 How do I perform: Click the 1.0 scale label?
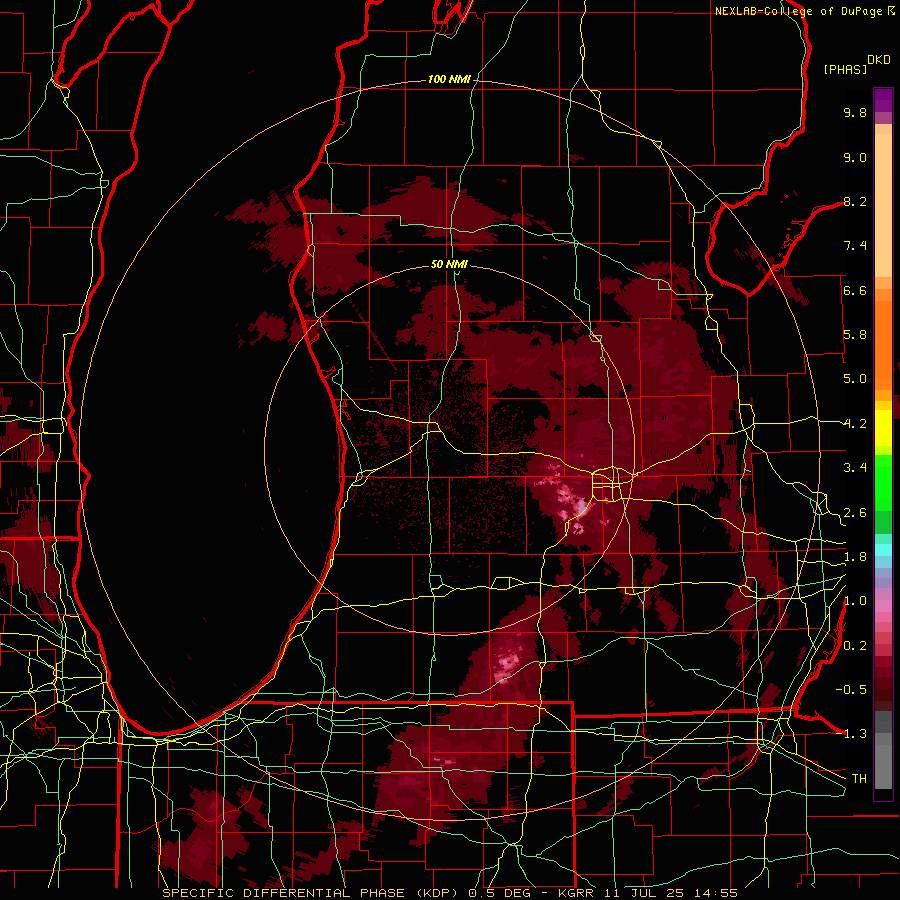855,601
